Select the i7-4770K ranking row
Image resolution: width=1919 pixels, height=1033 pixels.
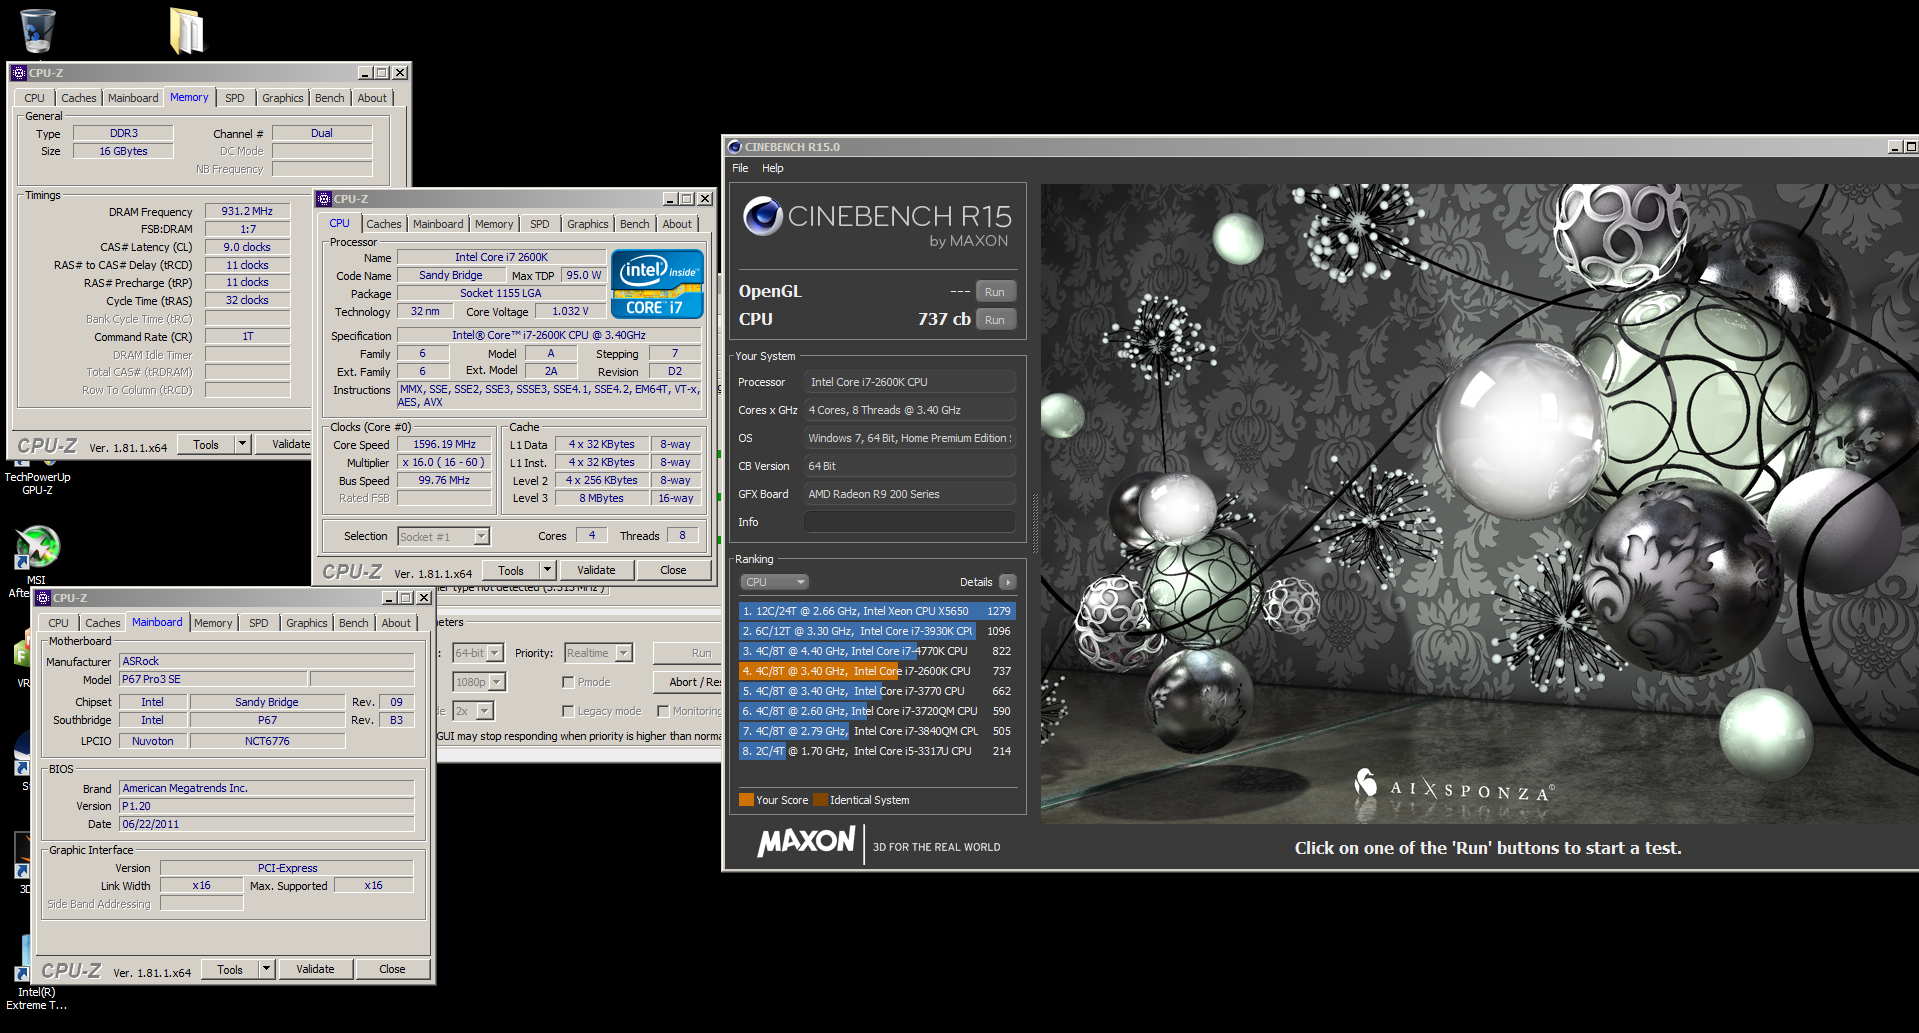click(877, 651)
